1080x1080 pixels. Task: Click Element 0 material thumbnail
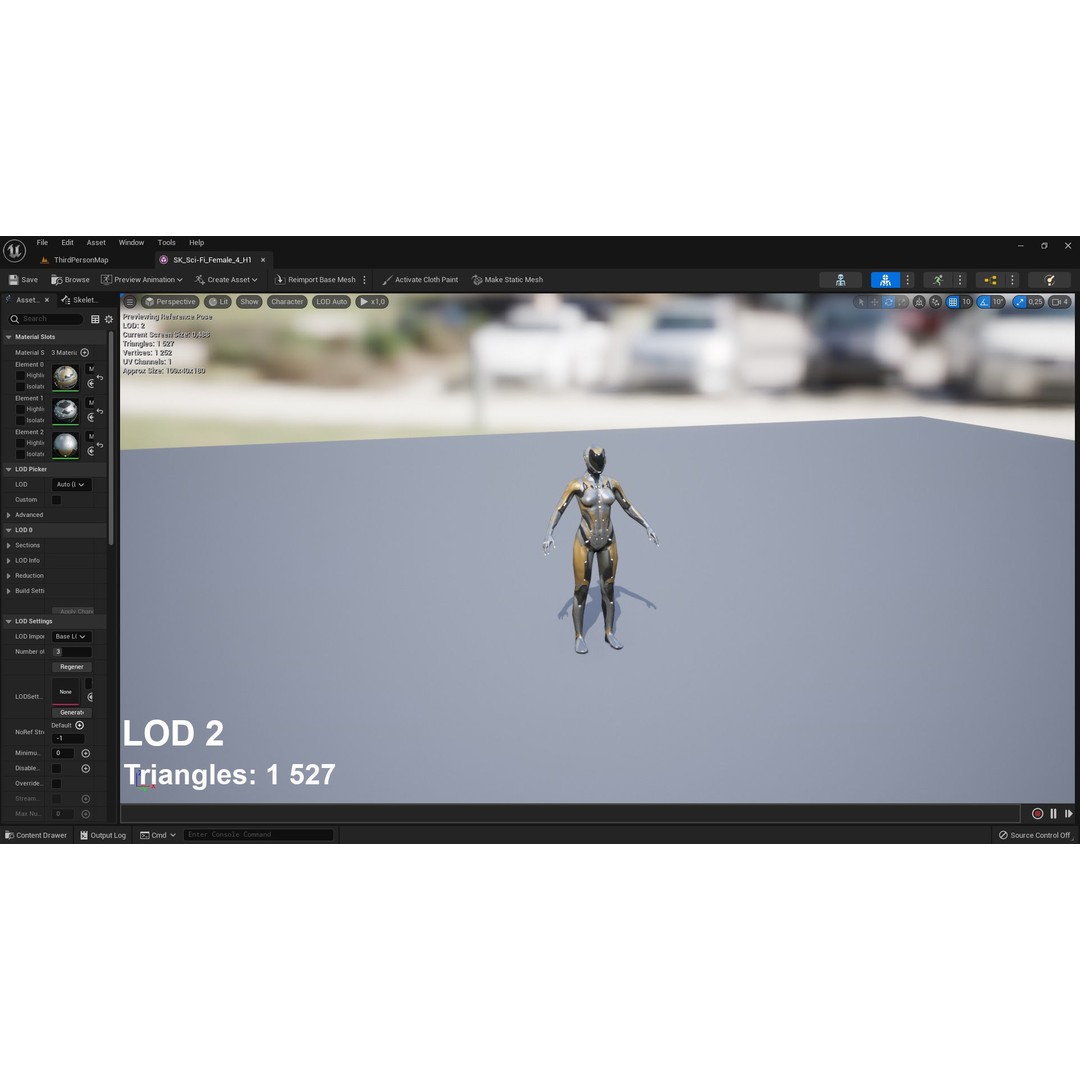coord(65,378)
